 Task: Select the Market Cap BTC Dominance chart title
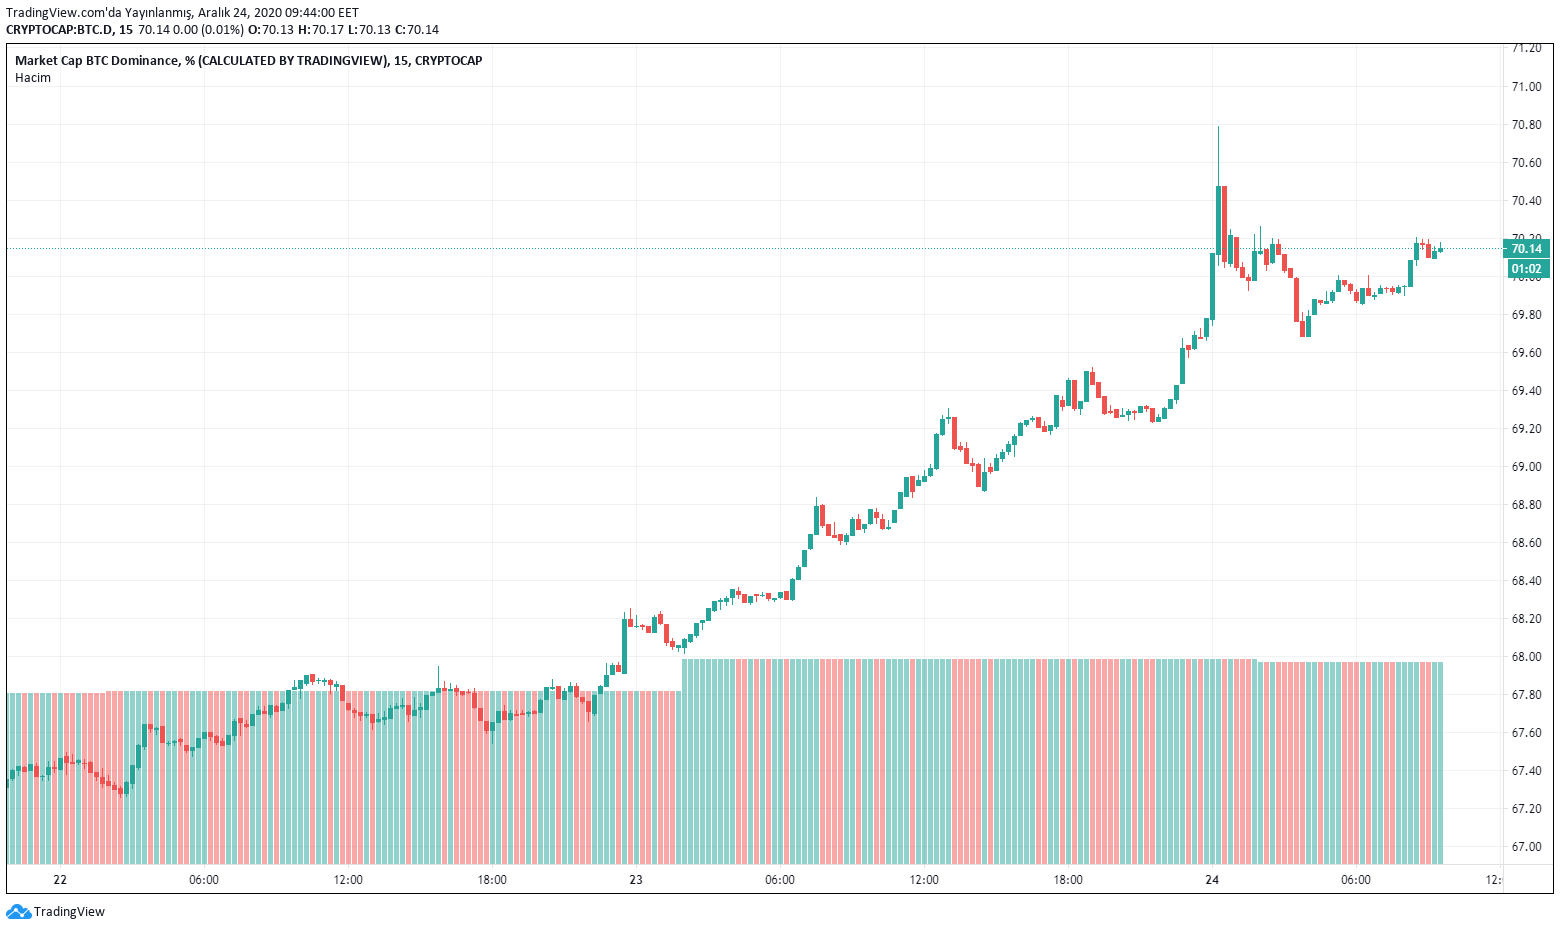pyautogui.click(x=248, y=60)
